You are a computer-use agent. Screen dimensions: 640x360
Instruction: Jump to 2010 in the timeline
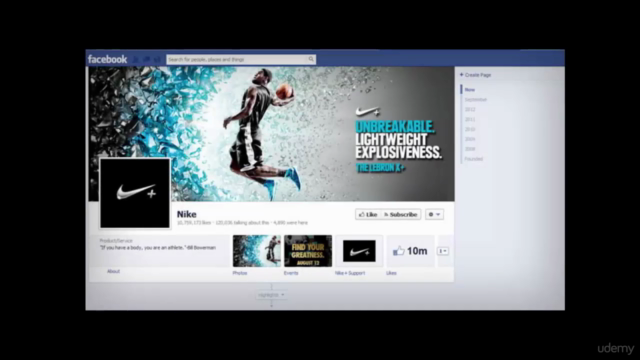(470, 129)
